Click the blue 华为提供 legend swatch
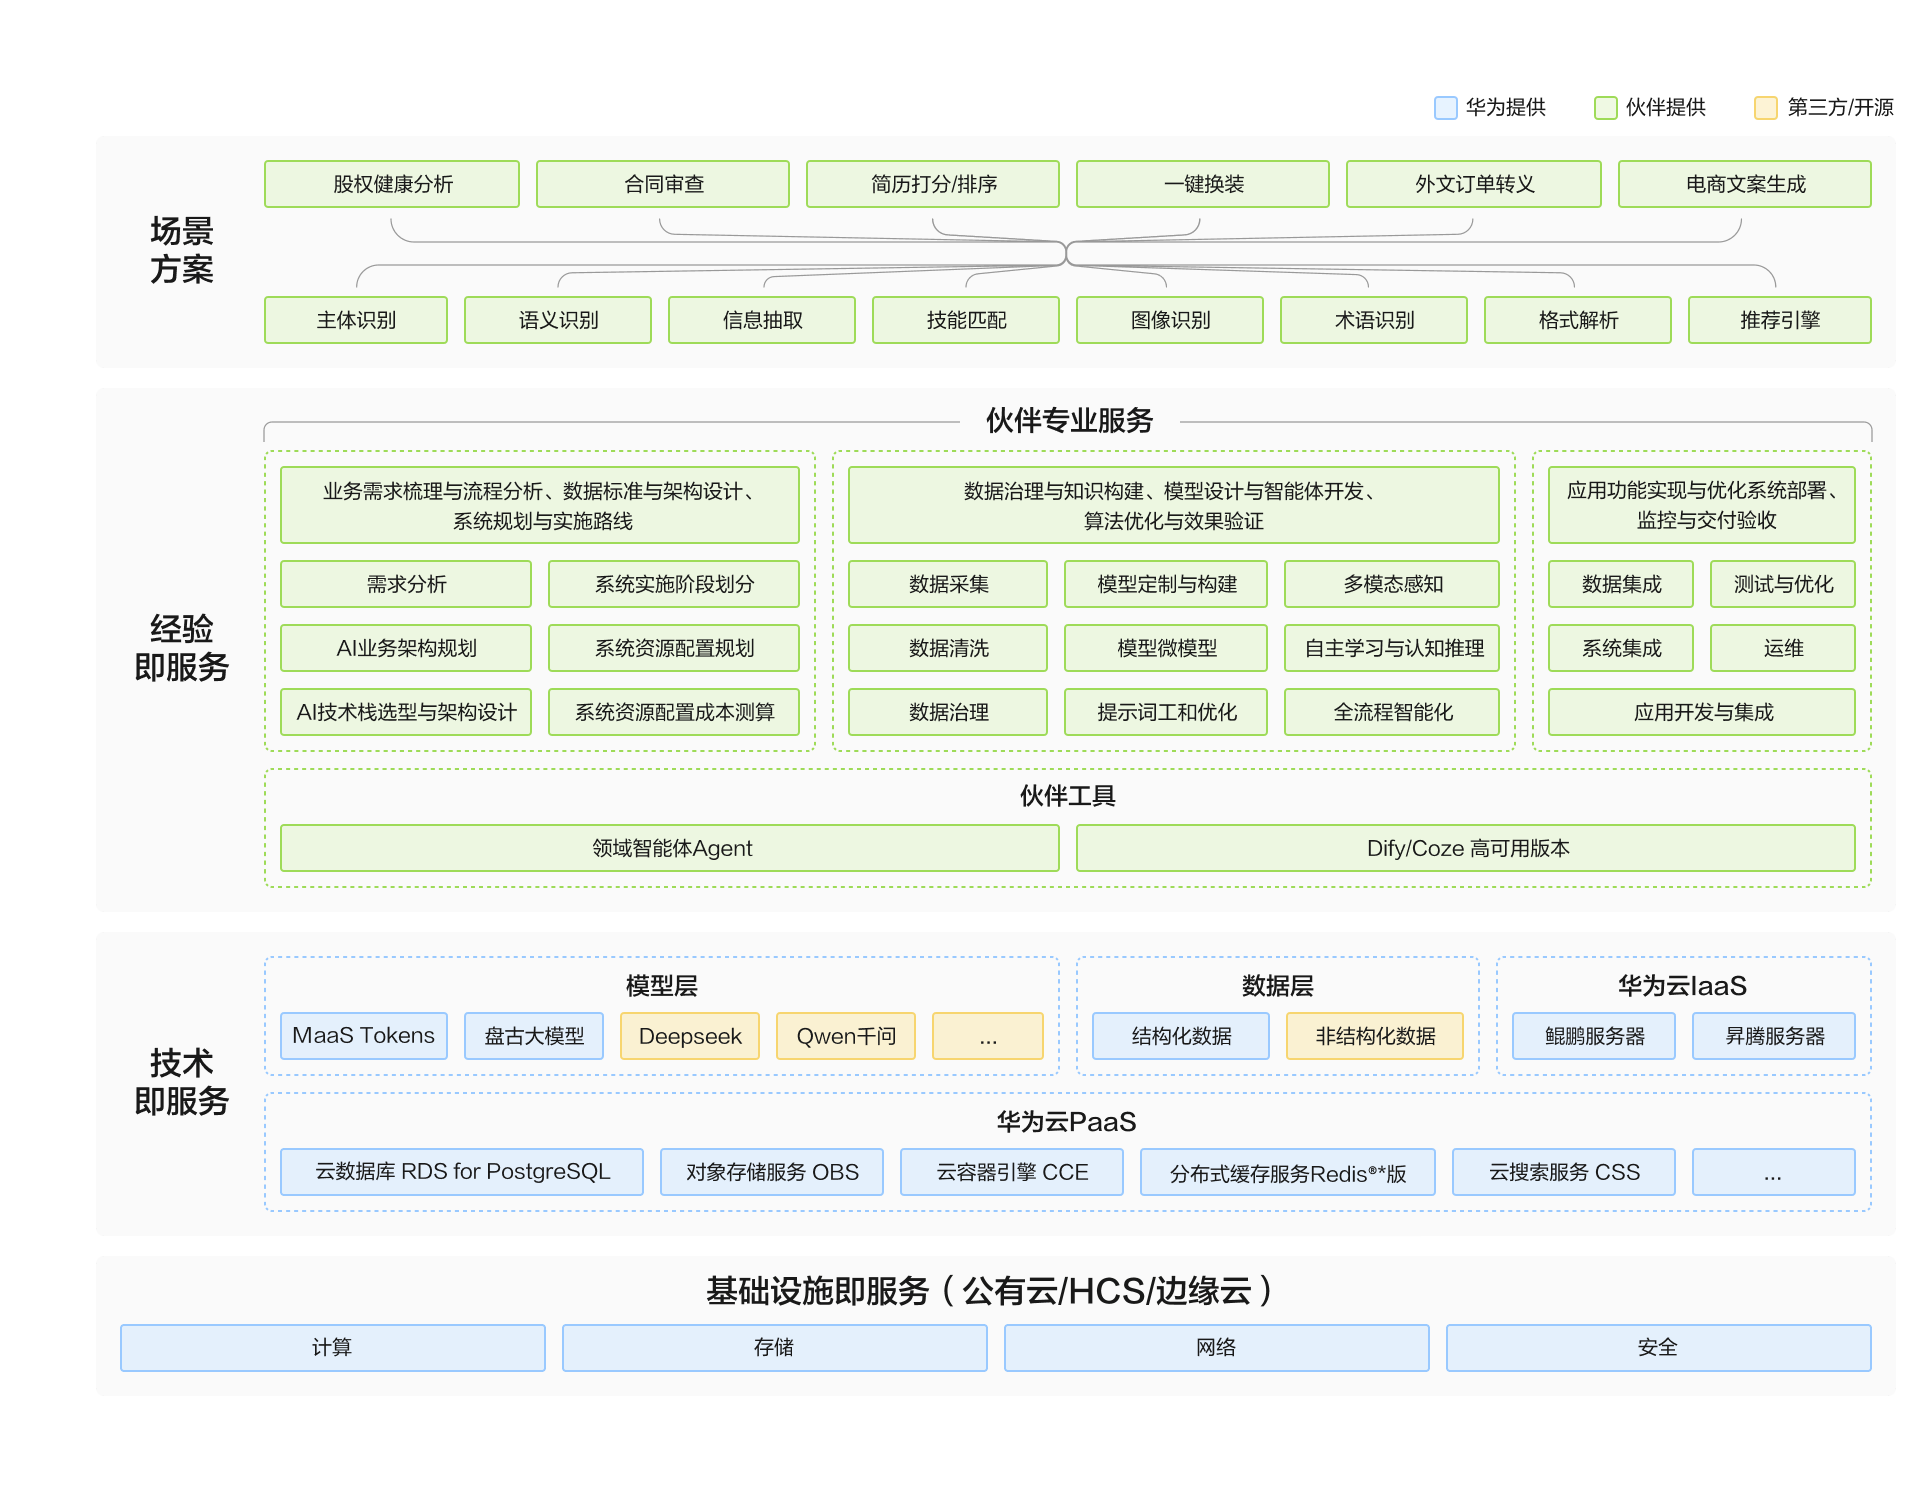 tap(1445, 108)
